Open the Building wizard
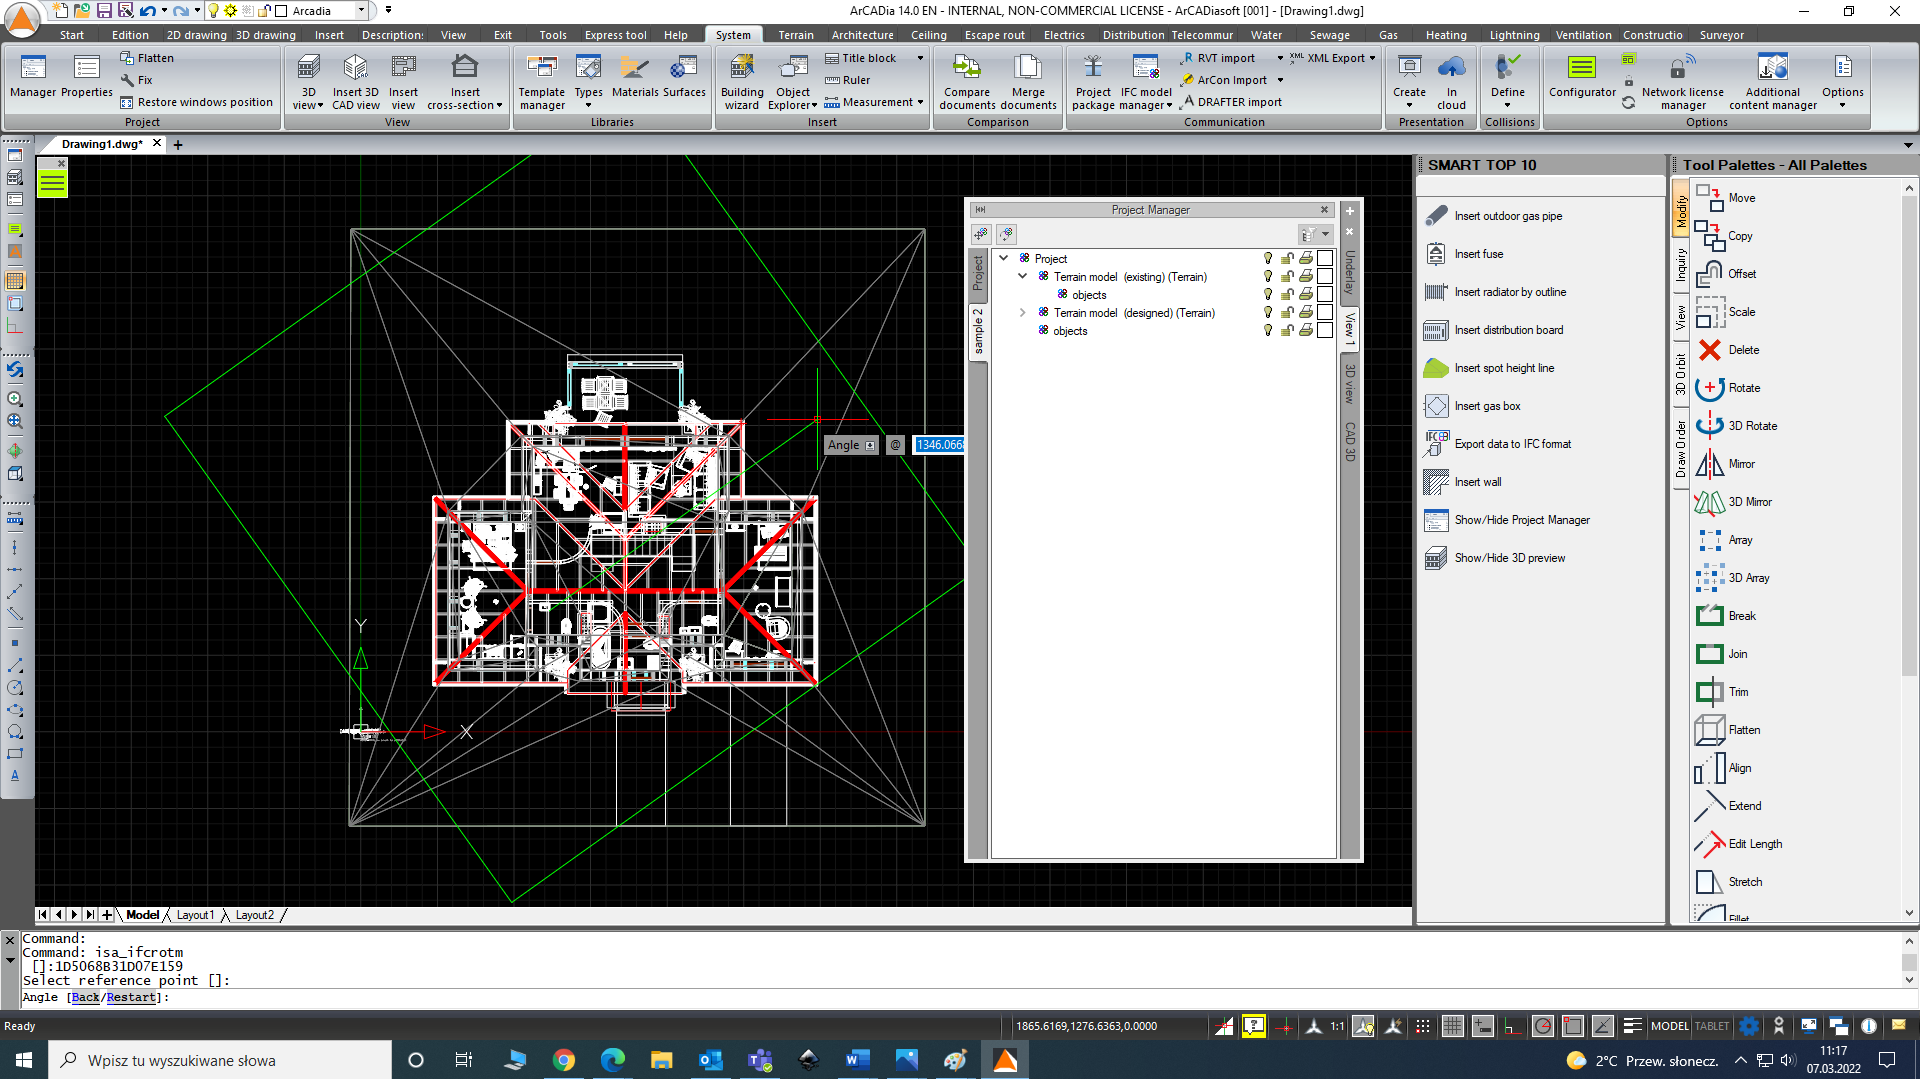 pos(742,82)
